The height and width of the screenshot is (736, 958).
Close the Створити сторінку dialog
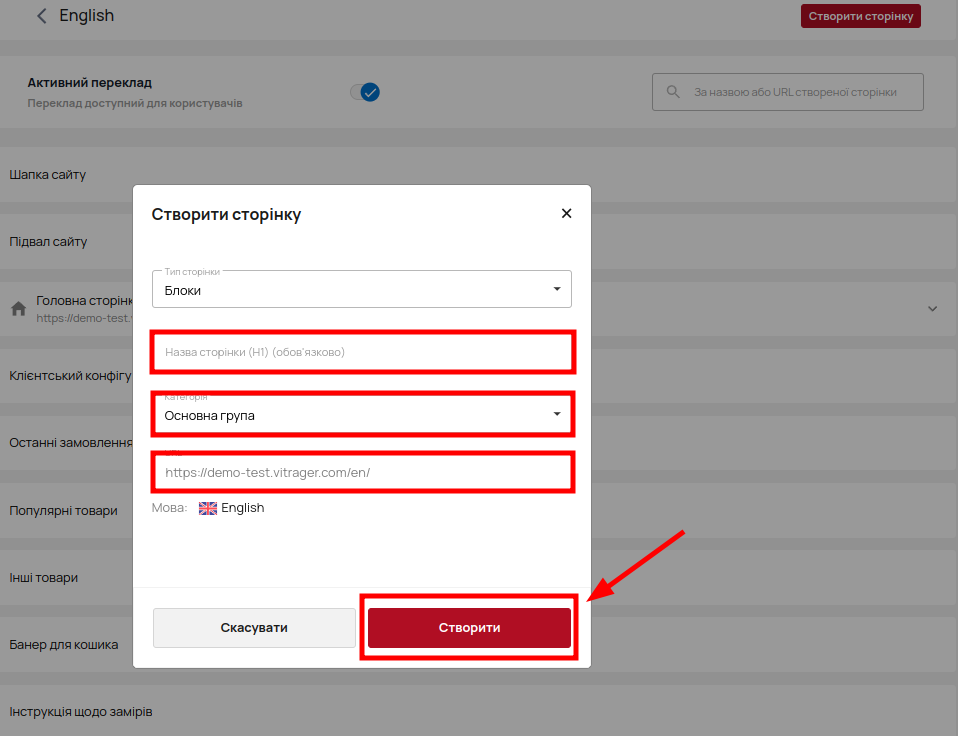click(566, 213)
